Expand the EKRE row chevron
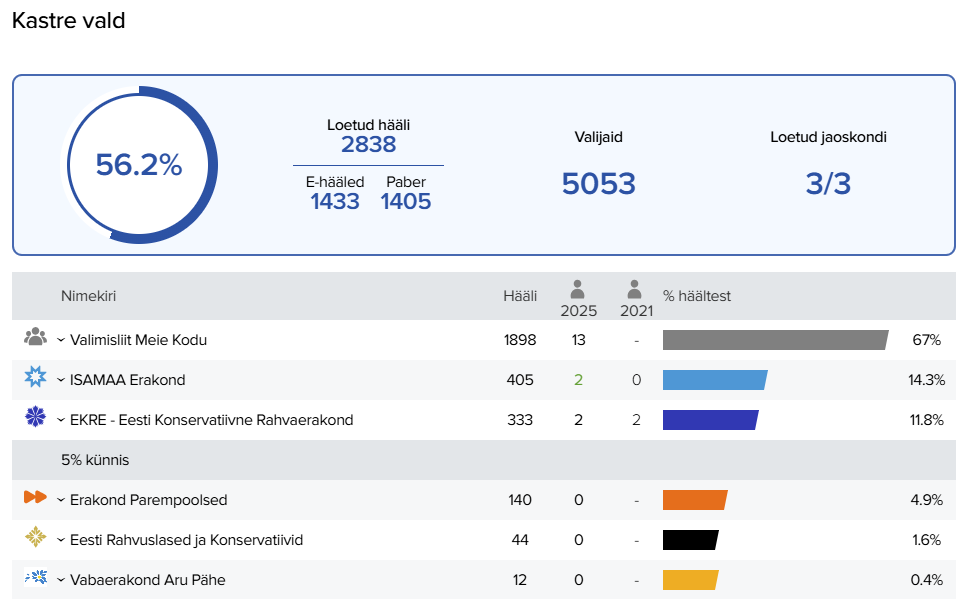Screen dimensions: 972x599 click(x=61, y=421)
